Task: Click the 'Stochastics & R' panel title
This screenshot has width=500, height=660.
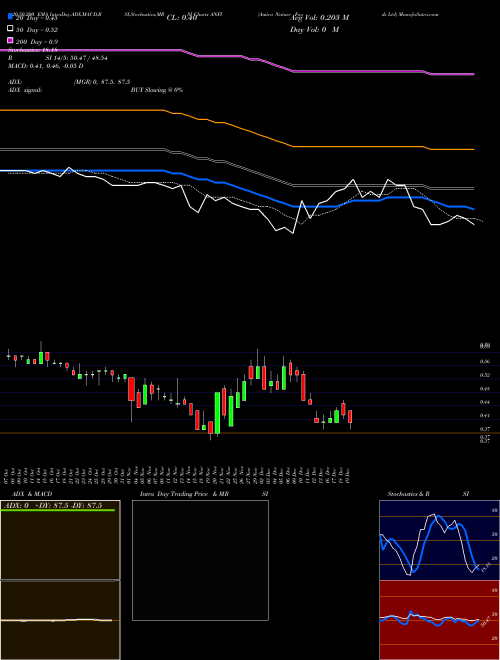Action: pos(408,494)
